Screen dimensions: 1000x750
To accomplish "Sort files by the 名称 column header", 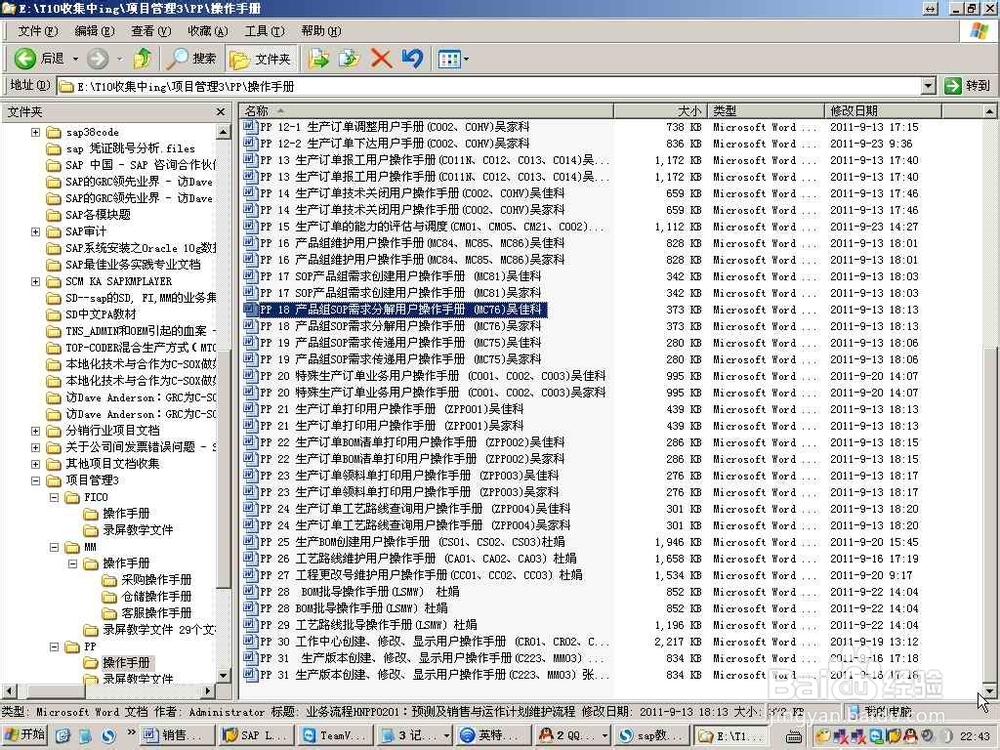I will point(427,111).
